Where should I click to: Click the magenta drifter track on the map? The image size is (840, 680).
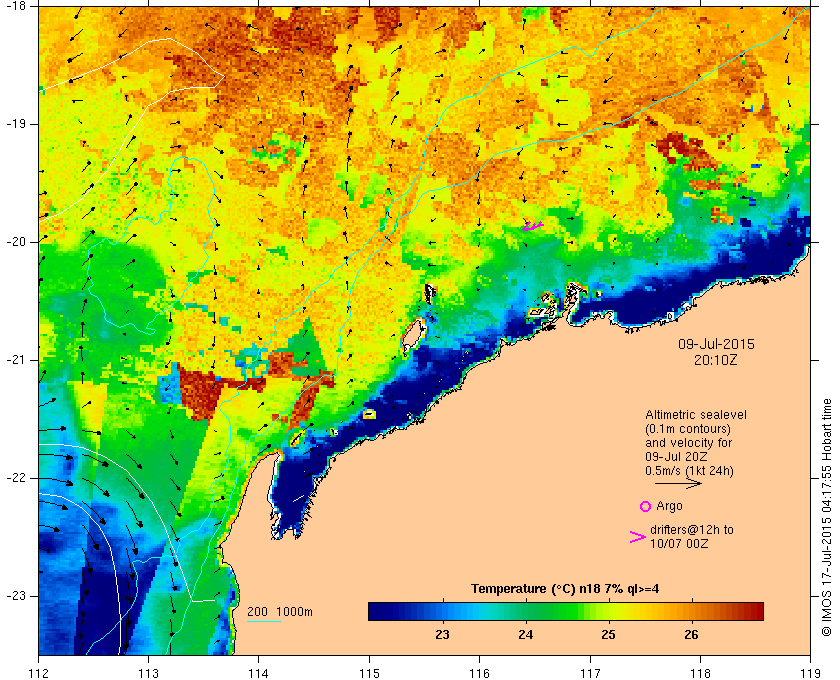[x=532, y=226]
